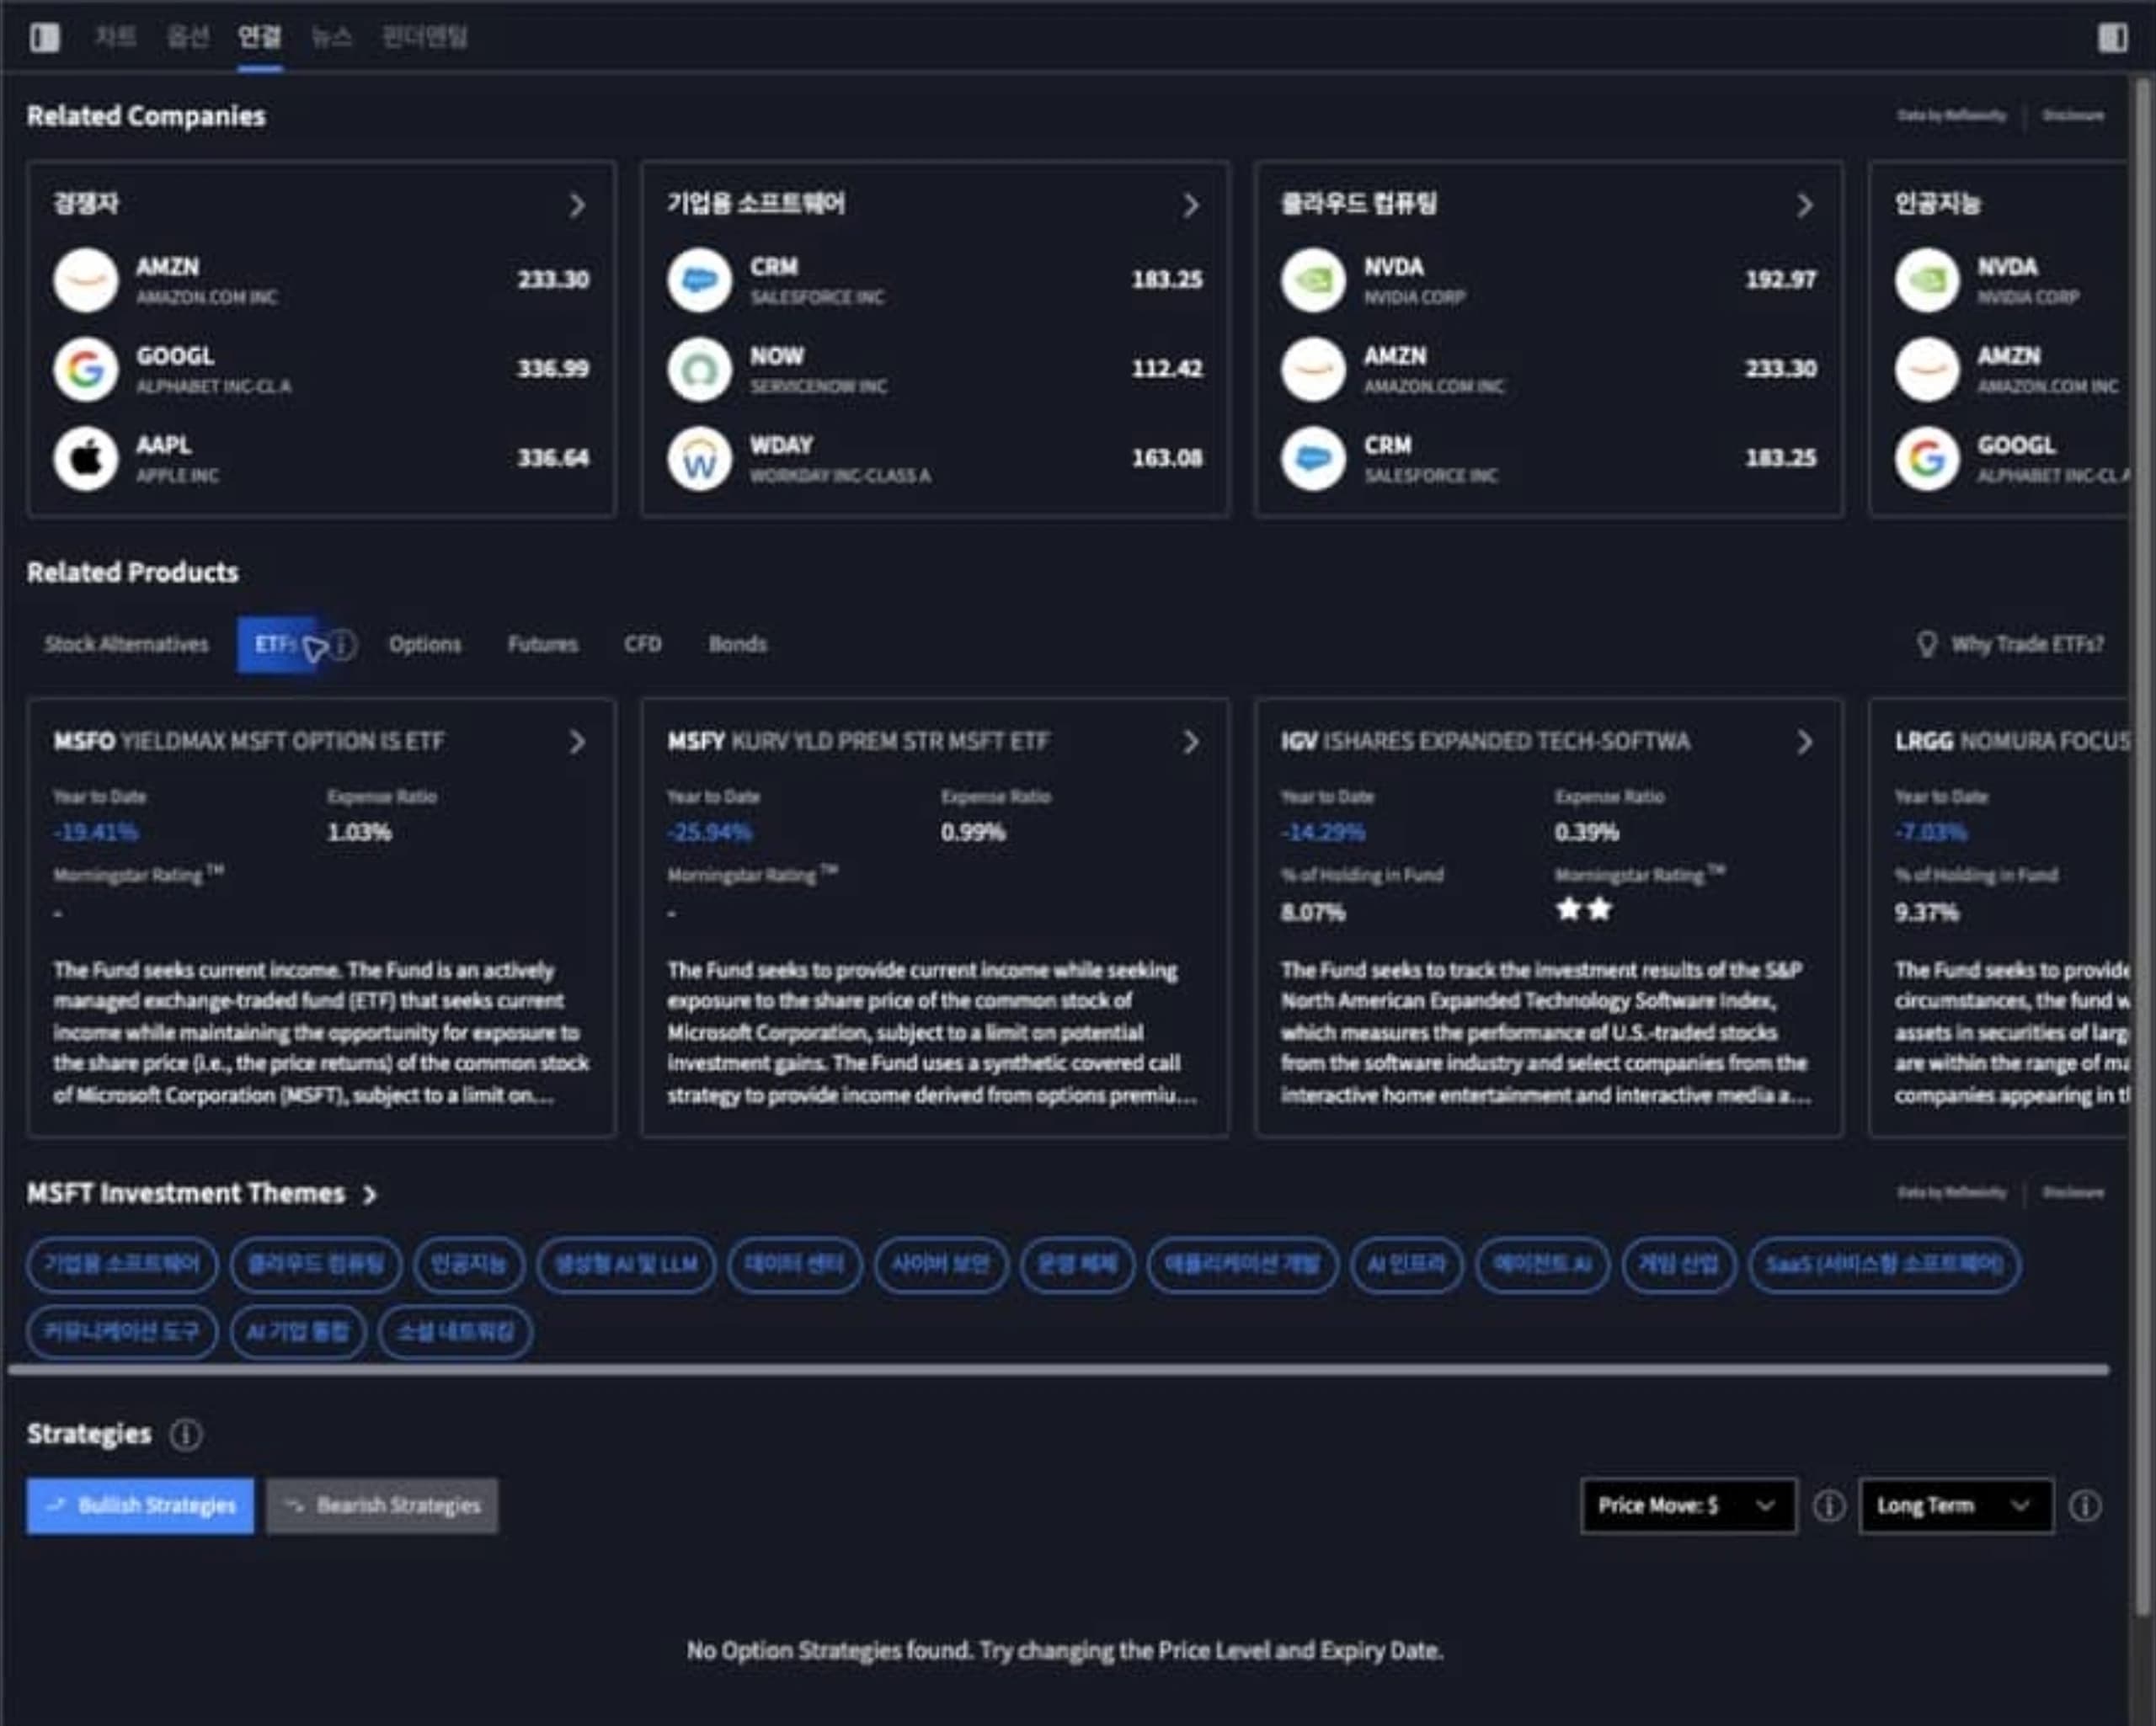Click the 커뮤니케이션 도구 theme chip
The height and width of the screenshot is (1726, 2156).
point(122,1332)
